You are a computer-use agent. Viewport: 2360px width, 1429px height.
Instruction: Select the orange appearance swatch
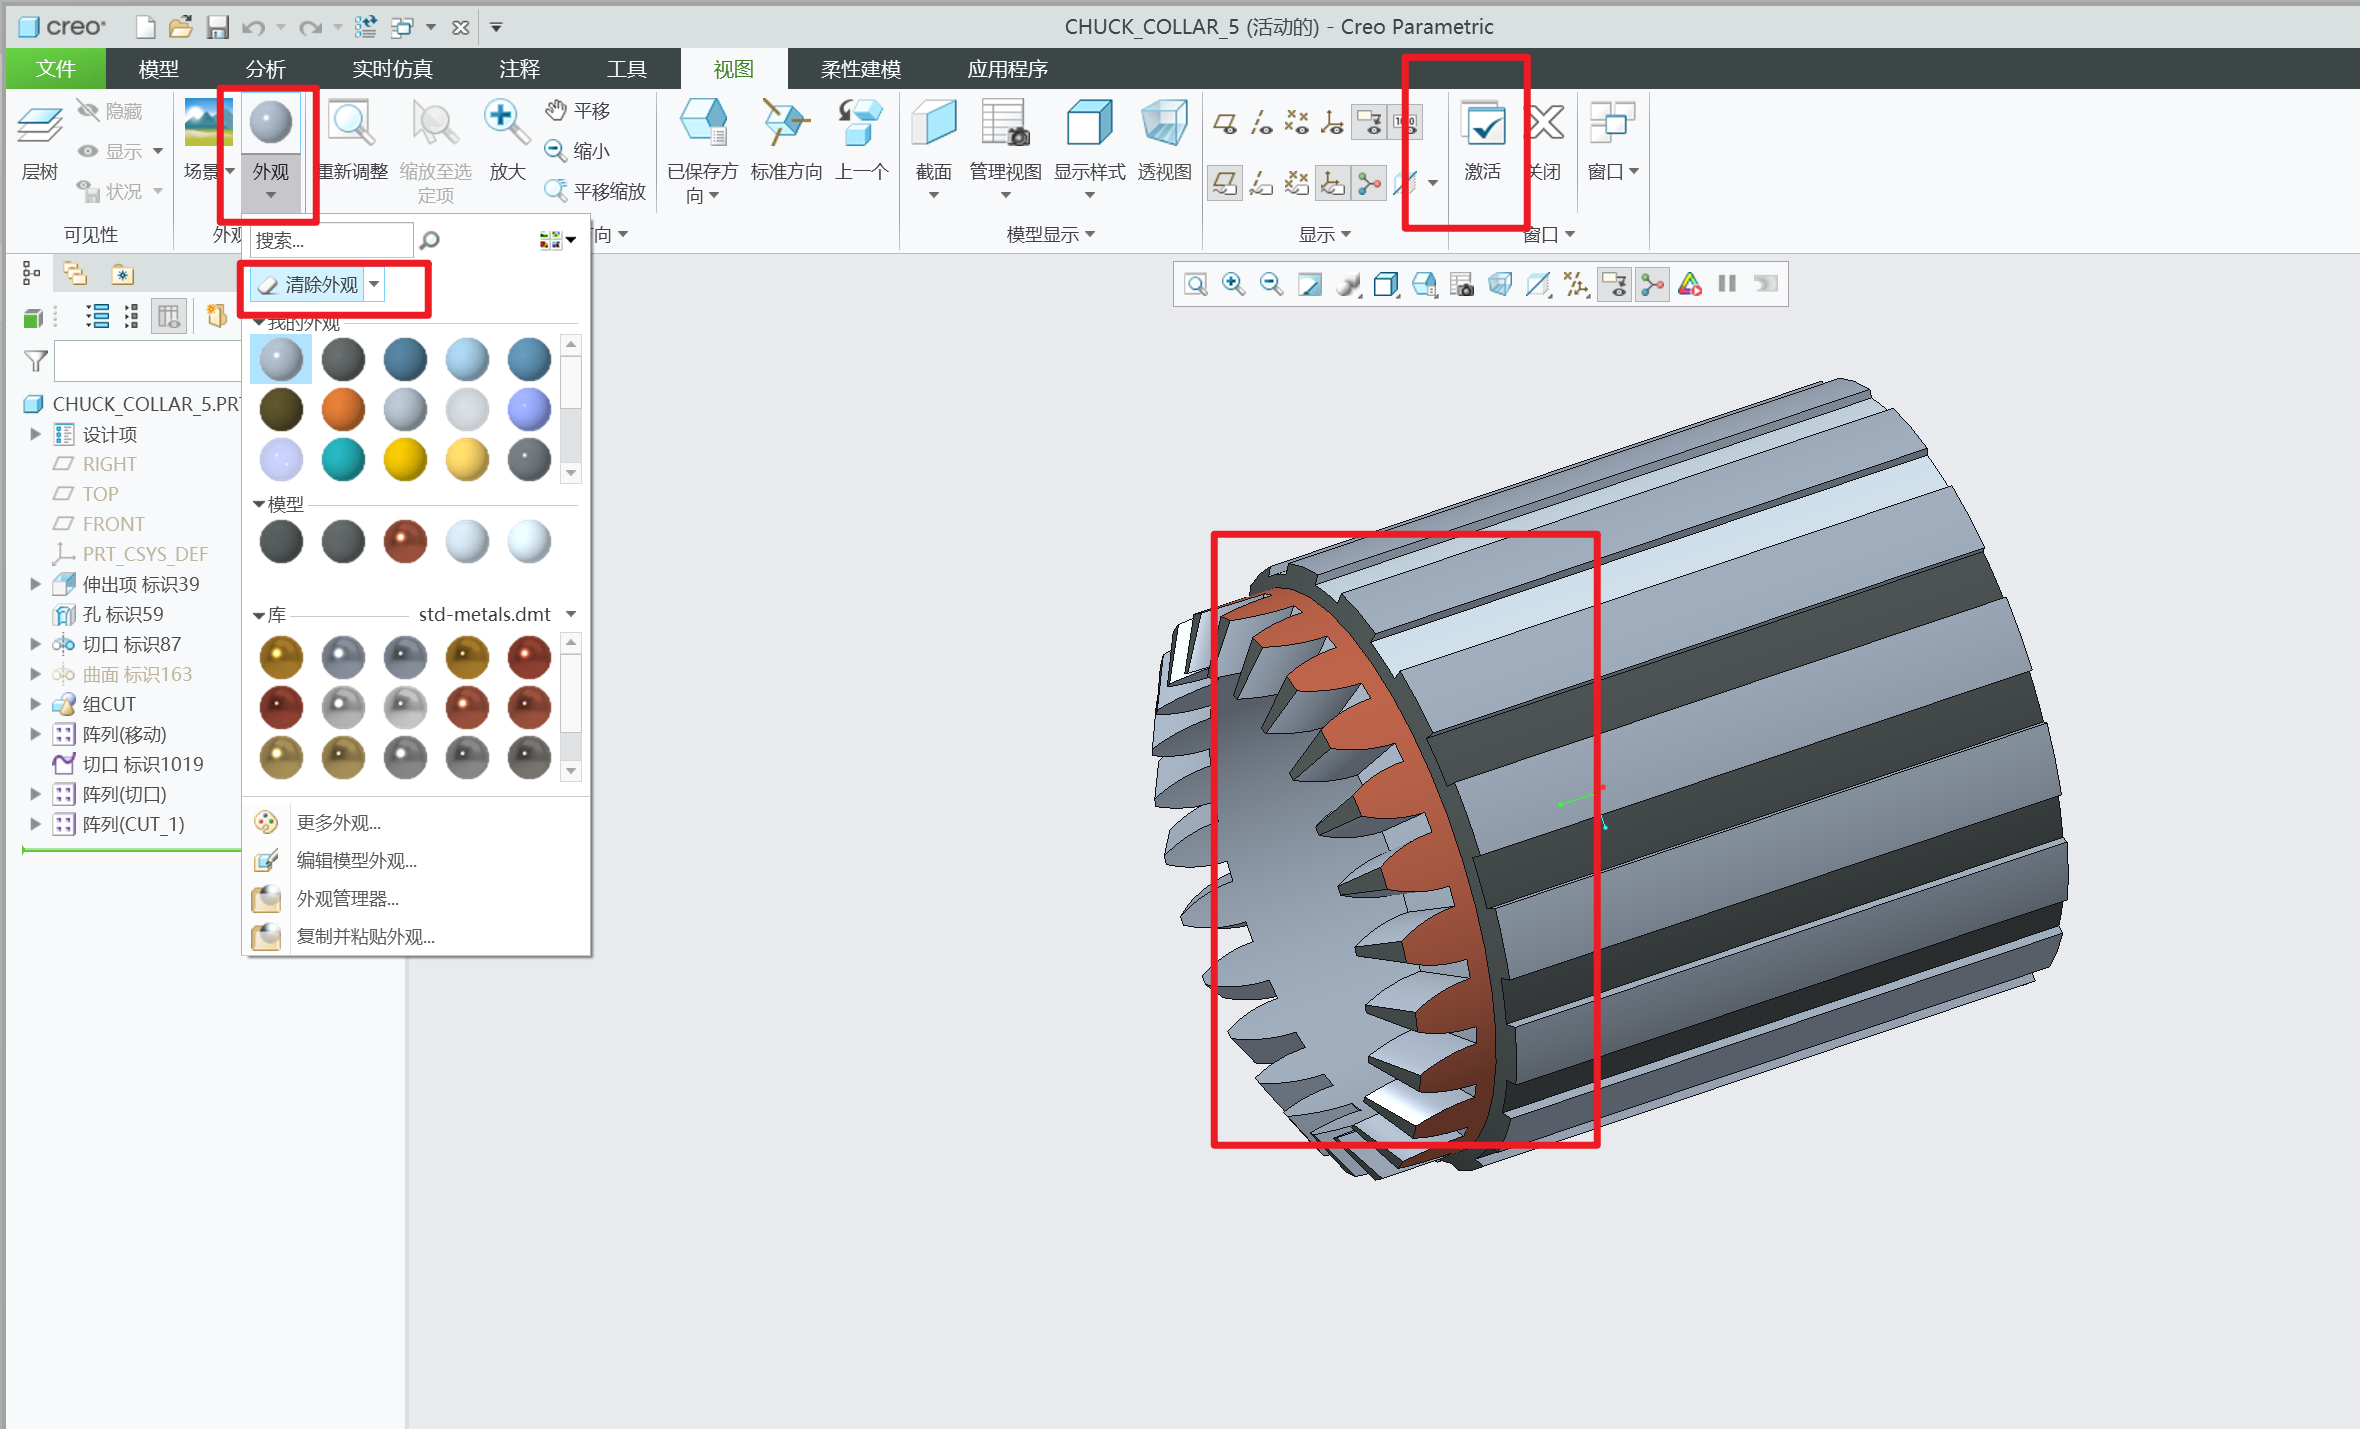click(343, 410)
